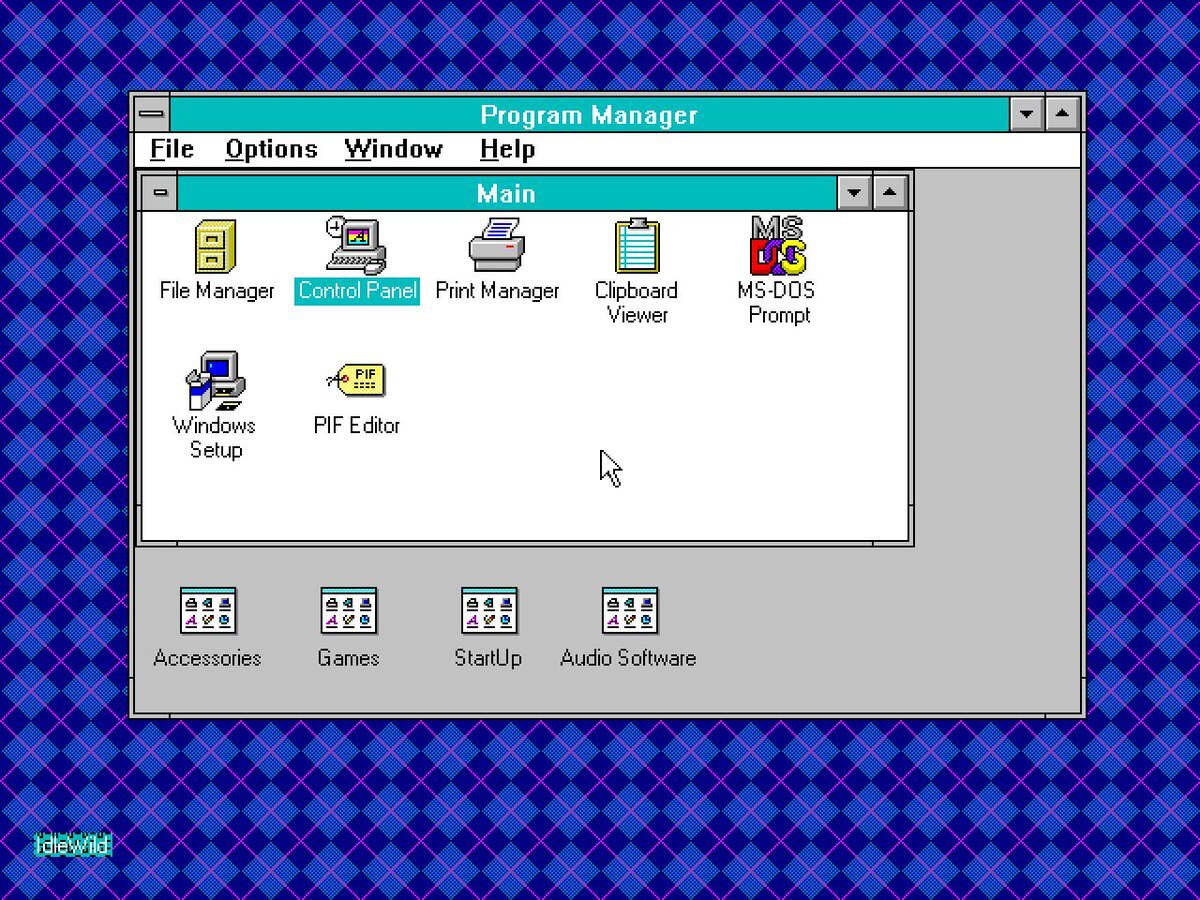Image resolution: width=1200 pixels, height=900 pixels.
Task: Click the 'Games' group label
Action: coord(348,658)
